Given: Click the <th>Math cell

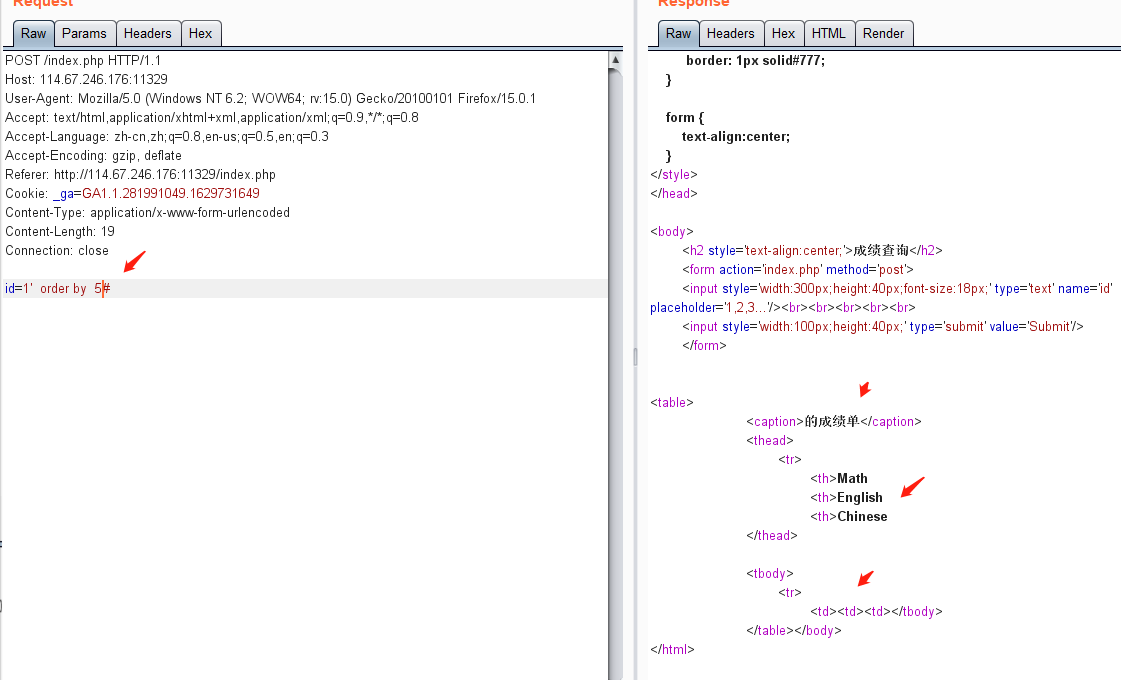Looking at the screenshot, I should click(x=839, y=478).
